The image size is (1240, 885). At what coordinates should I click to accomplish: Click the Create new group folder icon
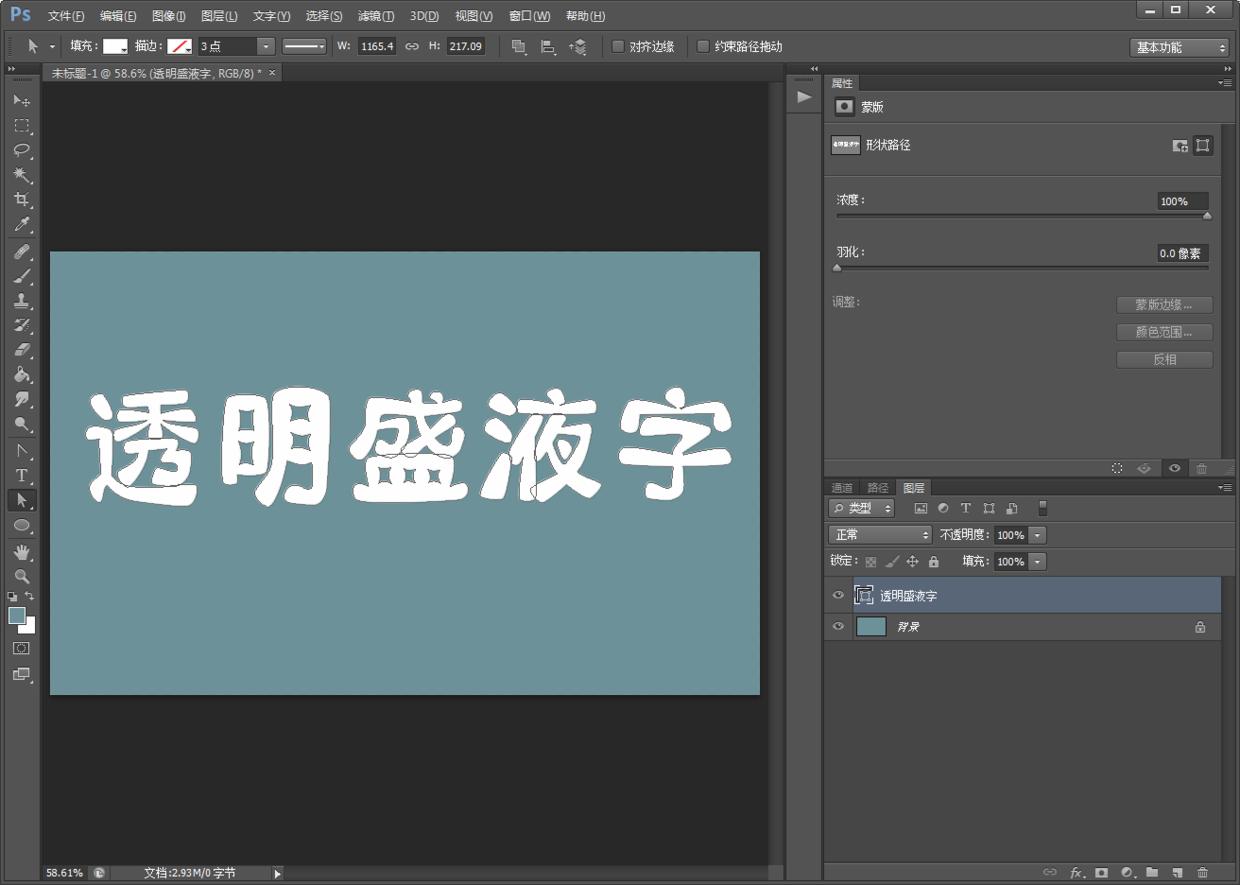point(1152,873)
